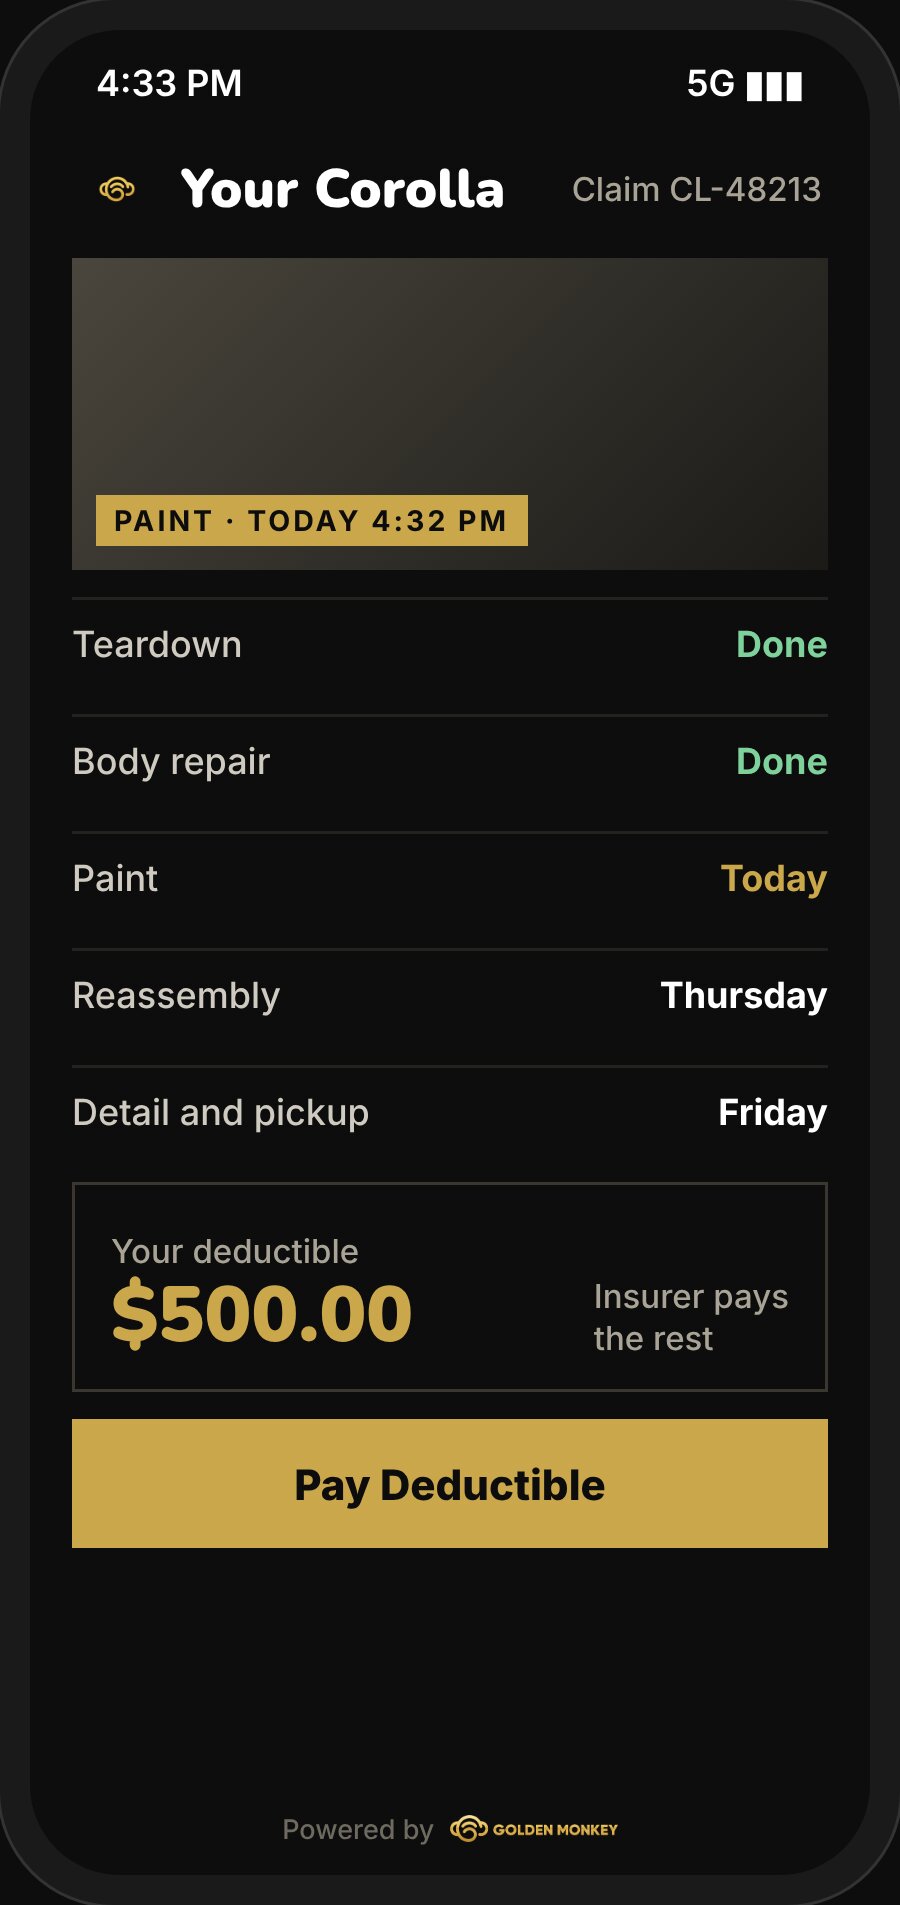Tap the Golden Monkey logo icon in header
Screen dimensions: 900x1905
pos(117,189)
